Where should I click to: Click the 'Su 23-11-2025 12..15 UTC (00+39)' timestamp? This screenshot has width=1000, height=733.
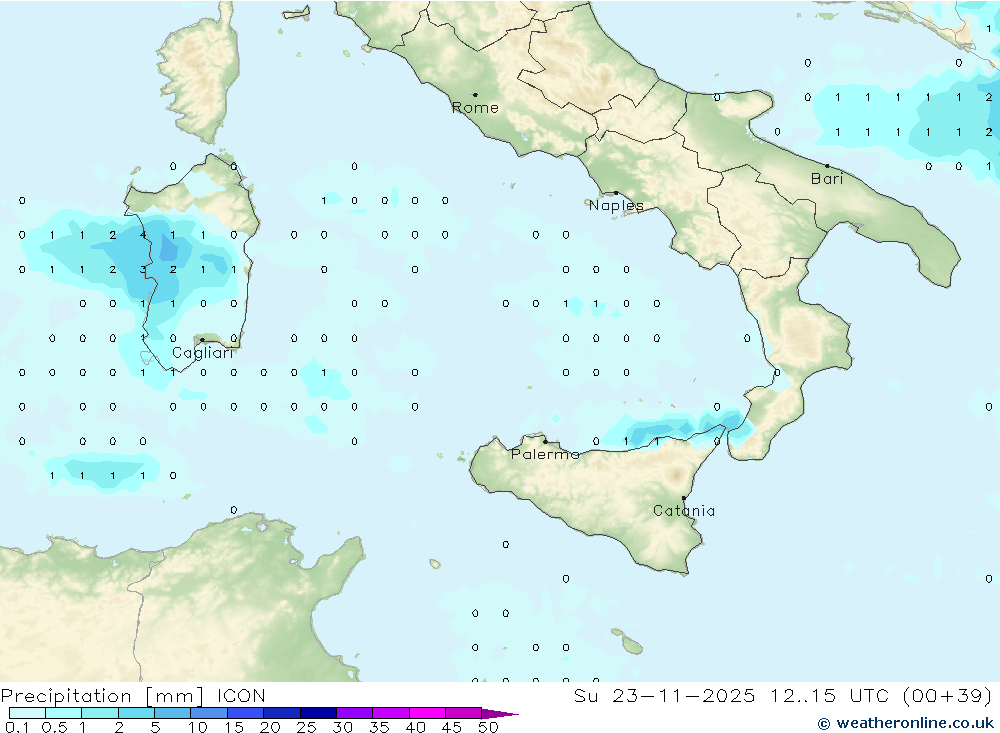783,695
